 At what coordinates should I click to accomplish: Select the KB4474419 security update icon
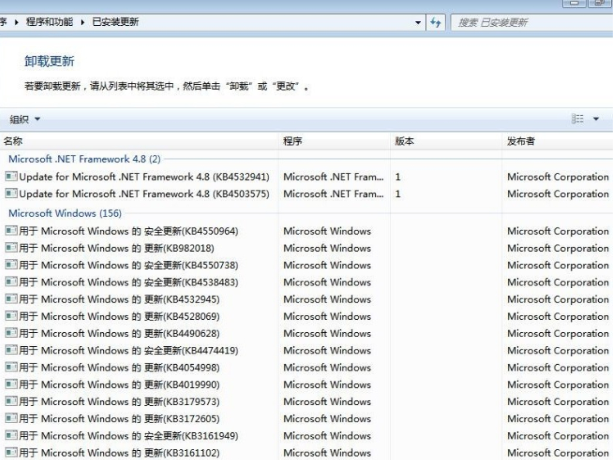point(11,350)
